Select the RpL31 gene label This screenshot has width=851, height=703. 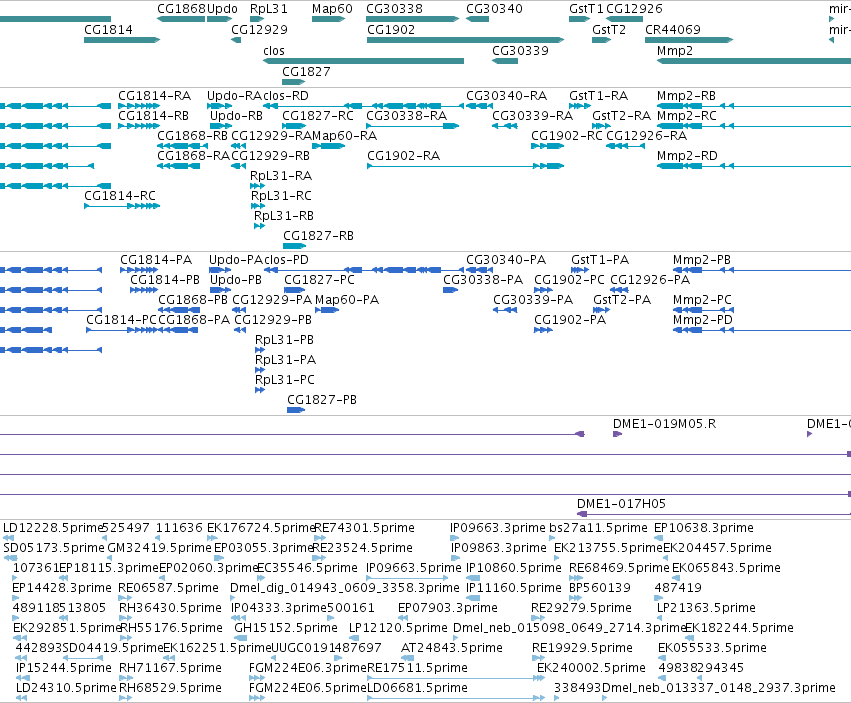click(x=269, y=9)
